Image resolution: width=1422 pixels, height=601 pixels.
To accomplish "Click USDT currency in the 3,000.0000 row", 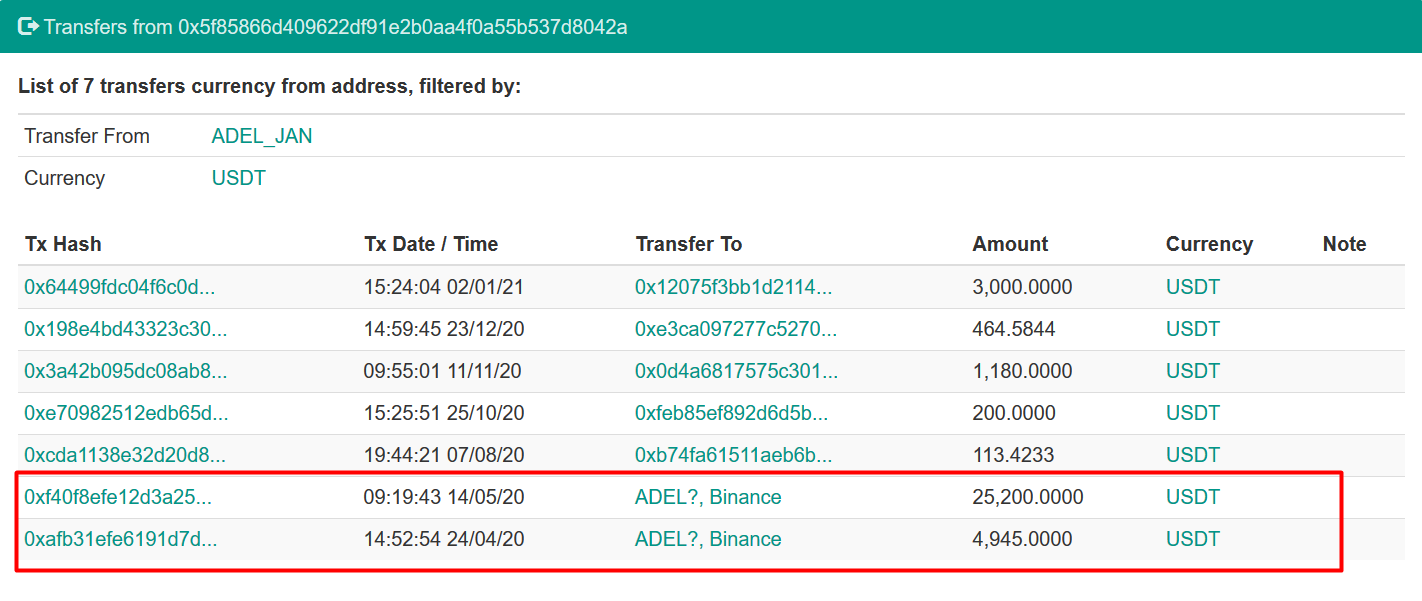I will click(x=1193, y=287).
